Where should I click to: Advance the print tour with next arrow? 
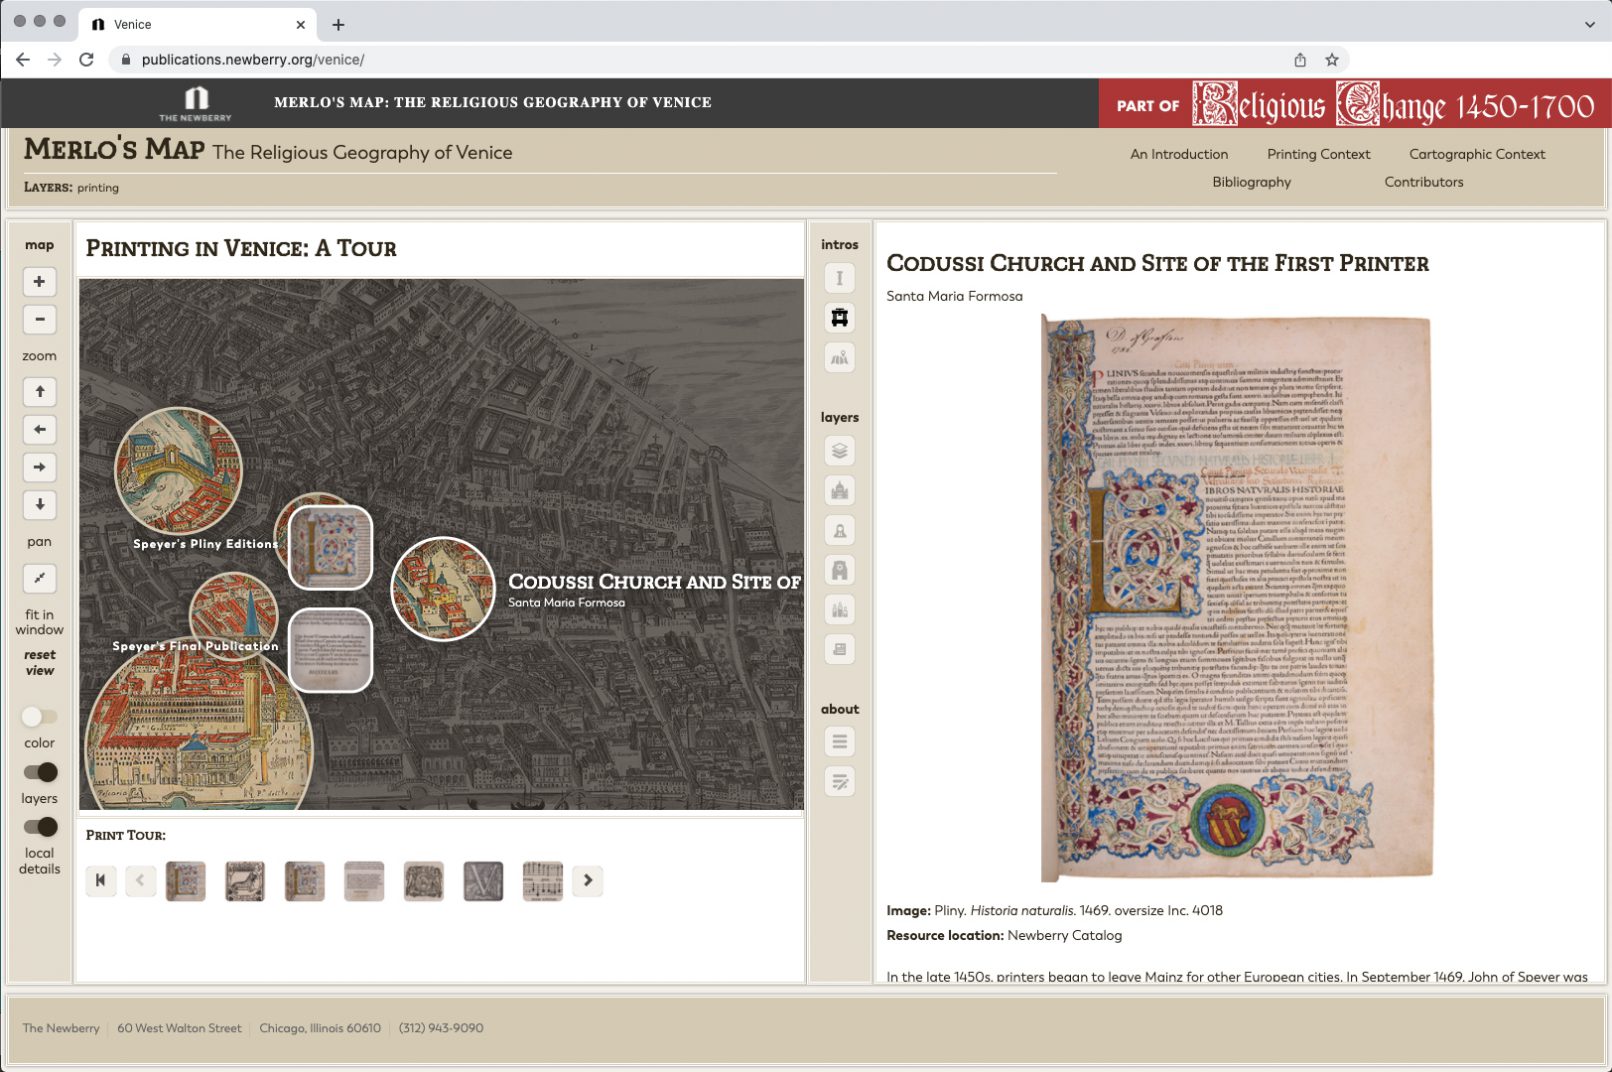pyautogui.click(x=588, y=881)
